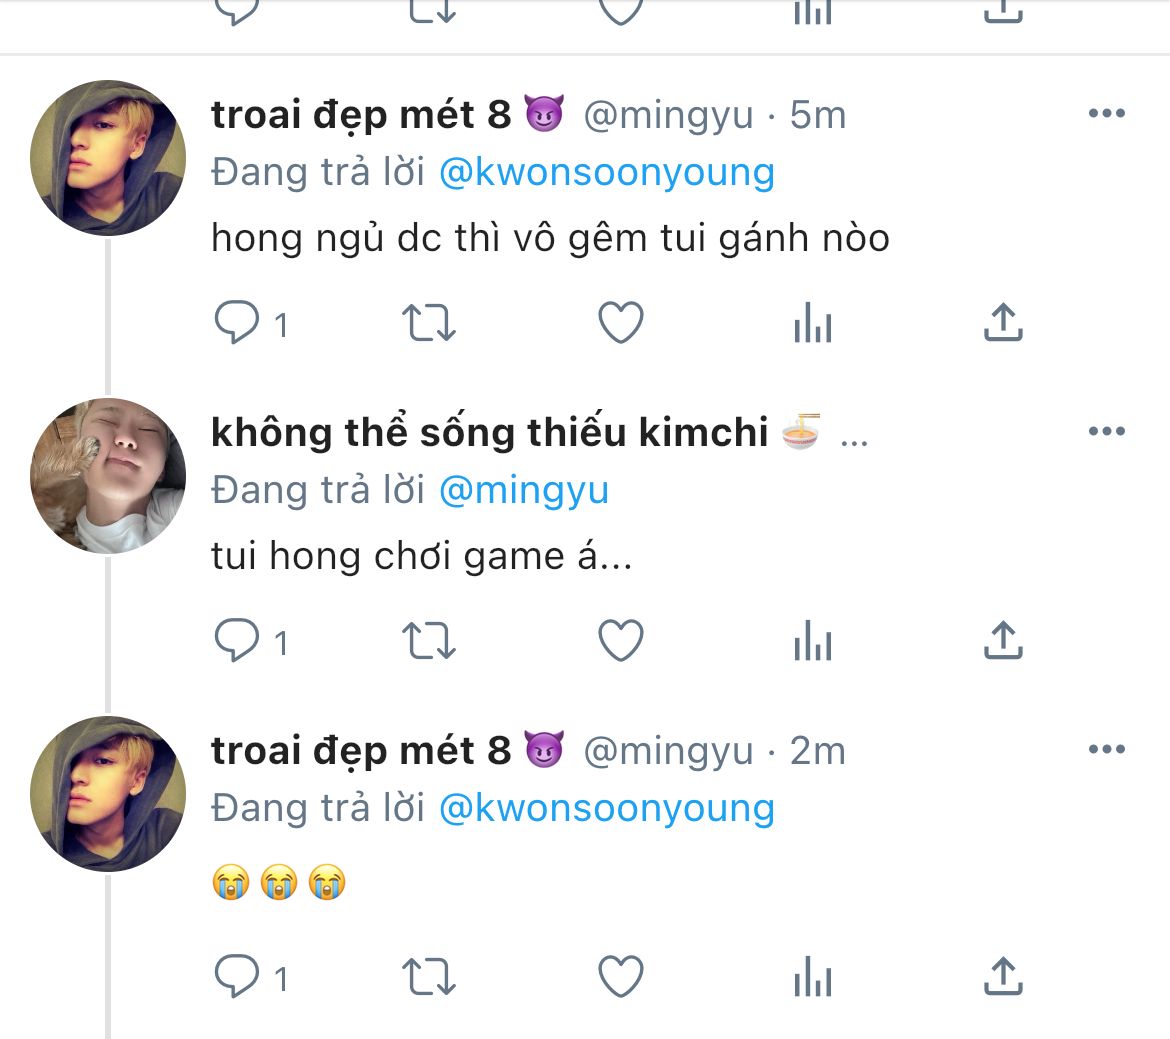Open the 'không thể sống thiếu kimchi' profile picture
This screenshot has width=1170, height=1039.
pos(108,476)
